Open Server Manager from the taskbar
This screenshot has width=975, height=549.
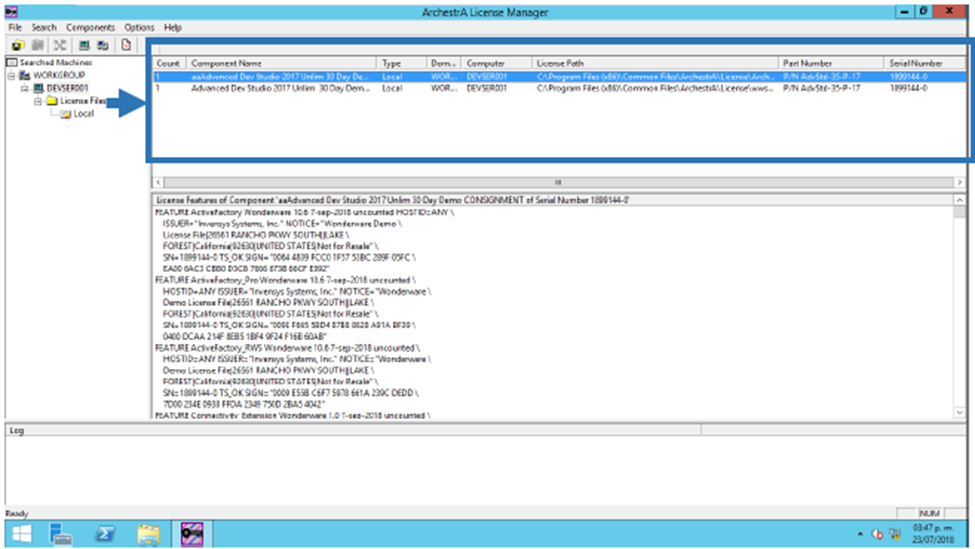point(62,534)
